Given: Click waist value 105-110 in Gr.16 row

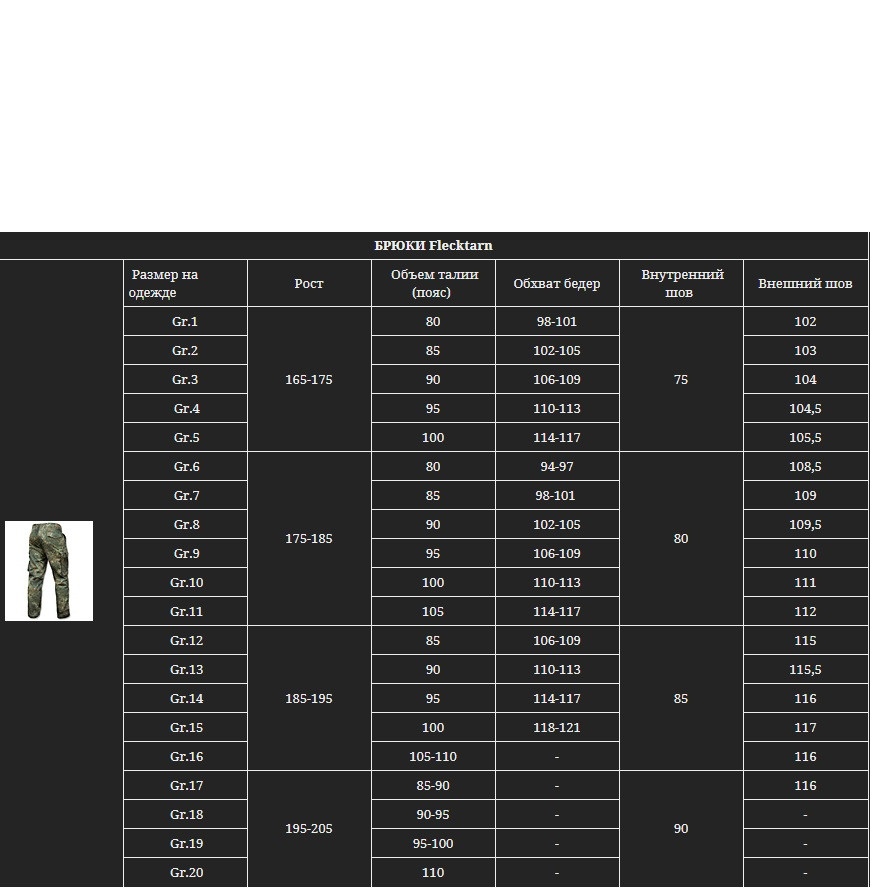Looking at the screenshot, I should click(433, 756).
